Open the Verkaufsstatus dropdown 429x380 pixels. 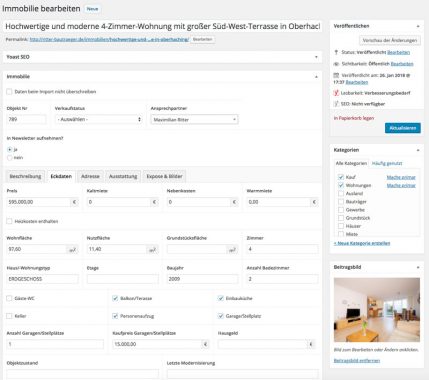99,119
